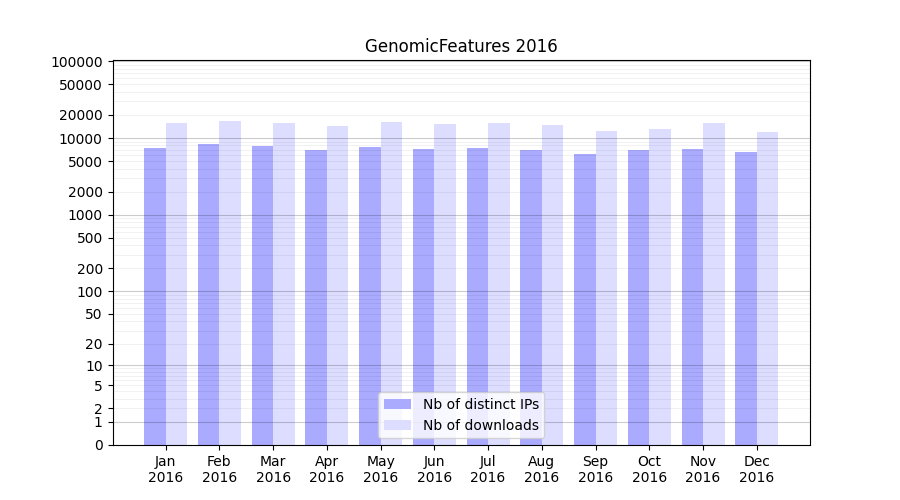Viewport: 900px width, 500px height.
Task: Click the 'Nb of distinct IPs' legend swatch
Action: (398, 404)
